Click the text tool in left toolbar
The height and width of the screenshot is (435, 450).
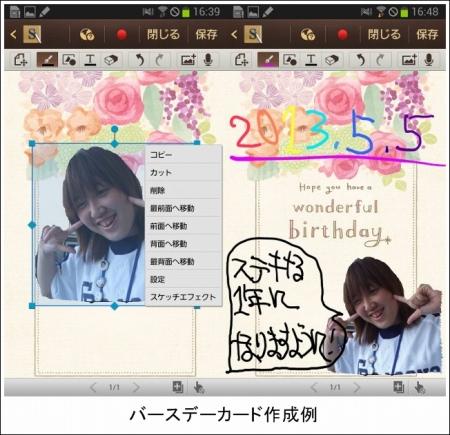[90, 60]
